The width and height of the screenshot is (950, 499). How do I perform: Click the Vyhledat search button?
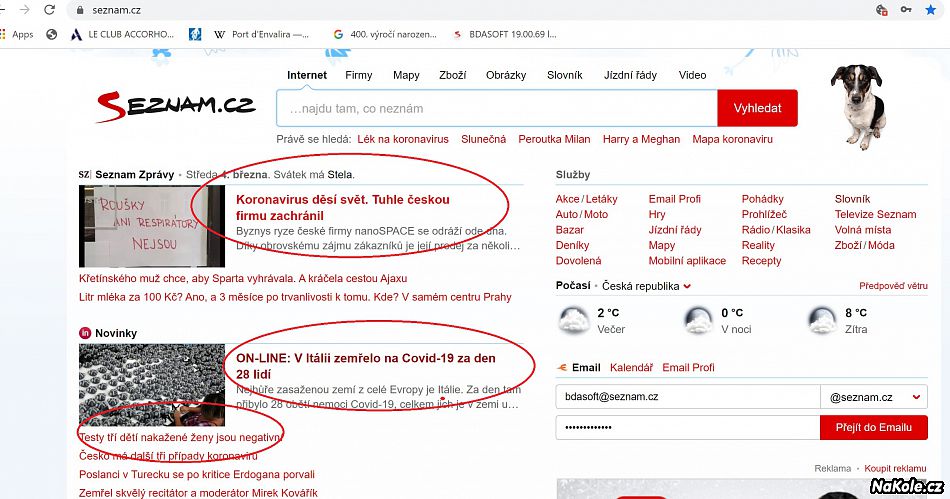coord(757,108)
